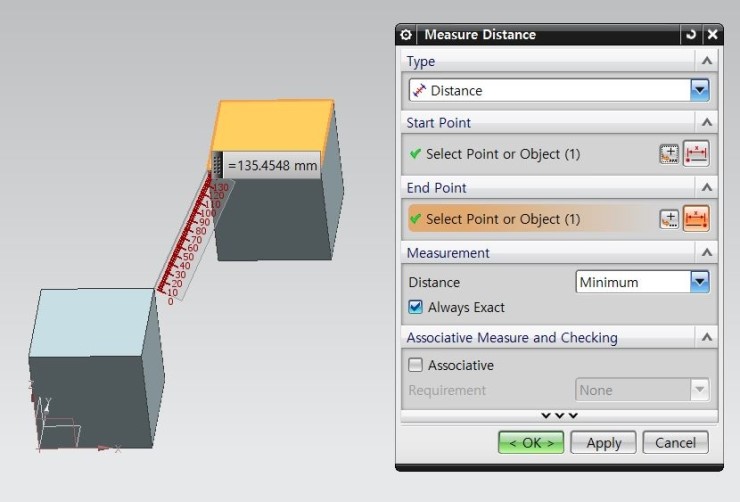Screen dimensions: 740x502
Task: Collapse the Start Point section
Action: pyautogui.click(x=707, y=123)
